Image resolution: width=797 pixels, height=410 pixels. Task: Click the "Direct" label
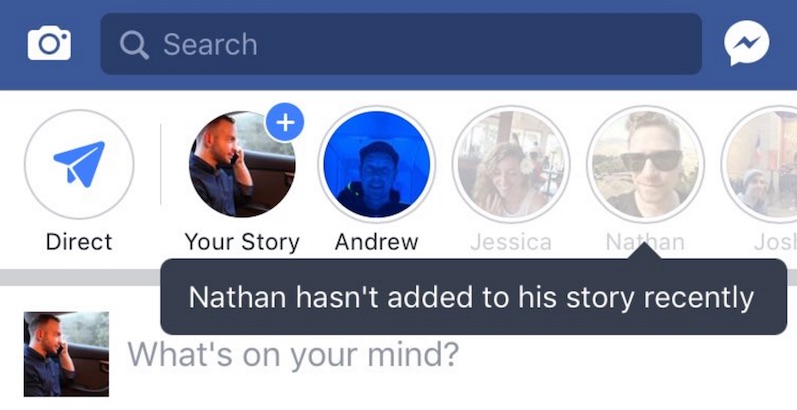(x=79, y=242)
